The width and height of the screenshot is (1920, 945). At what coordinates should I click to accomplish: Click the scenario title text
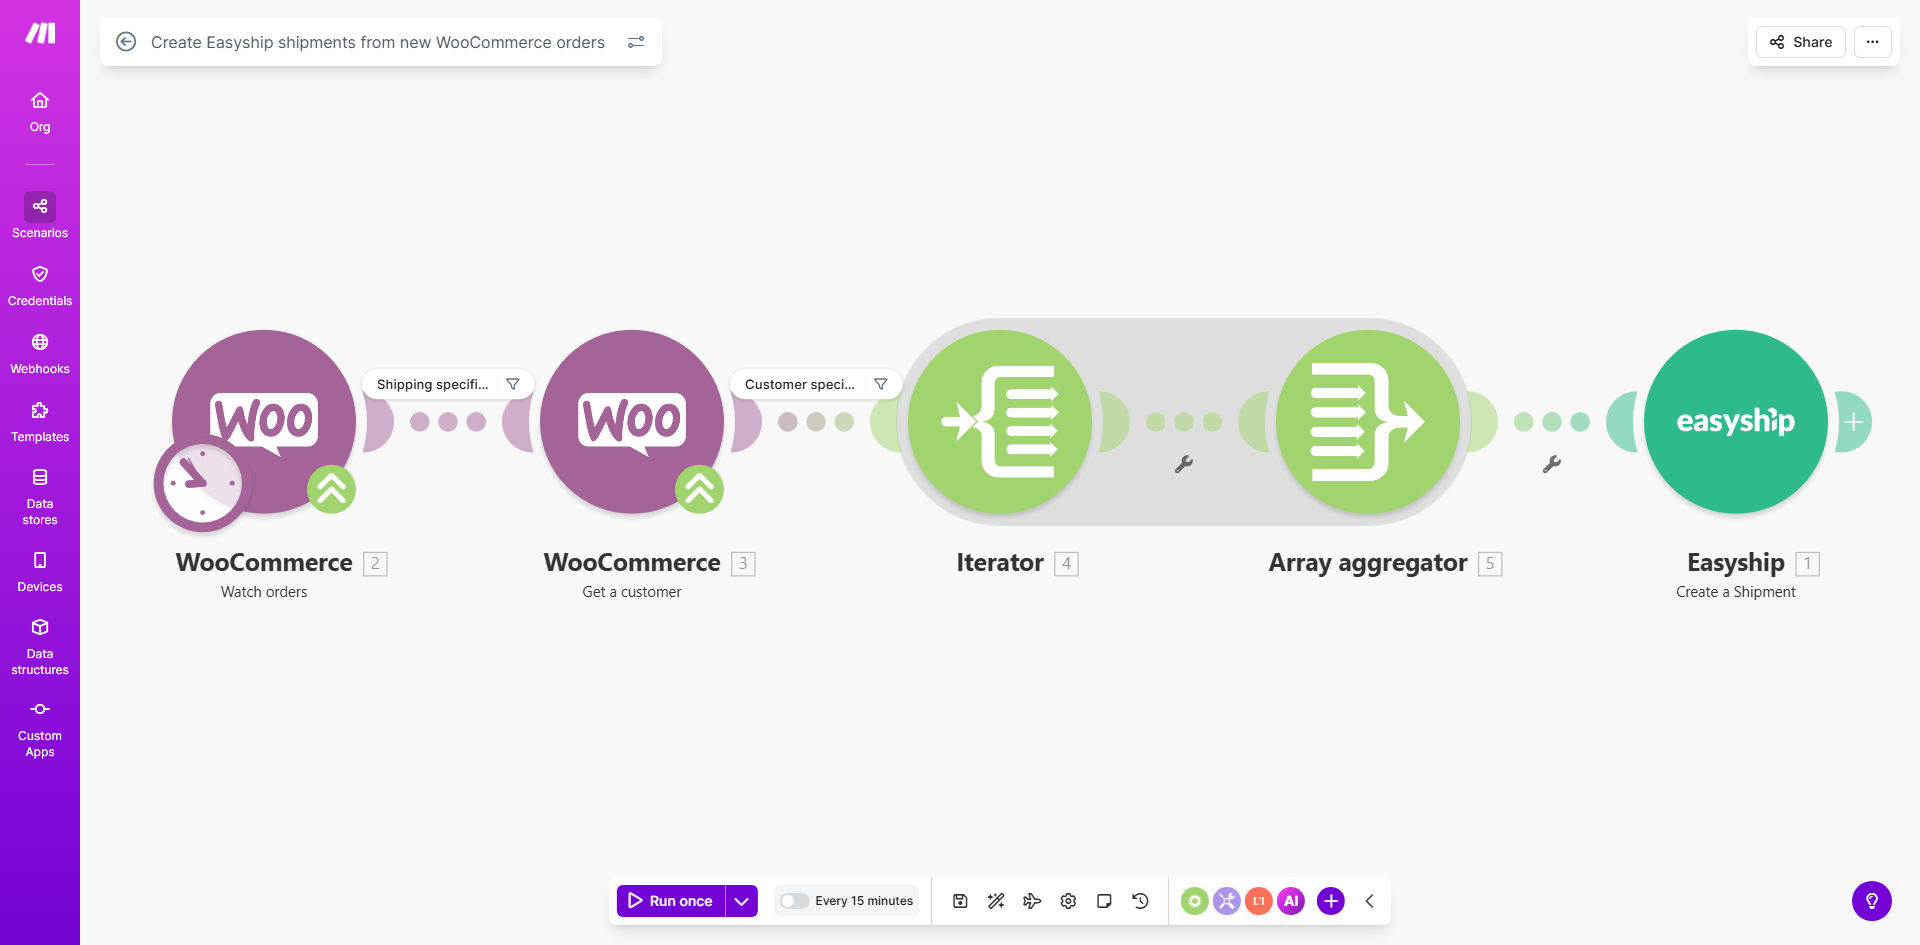[378, 42]
